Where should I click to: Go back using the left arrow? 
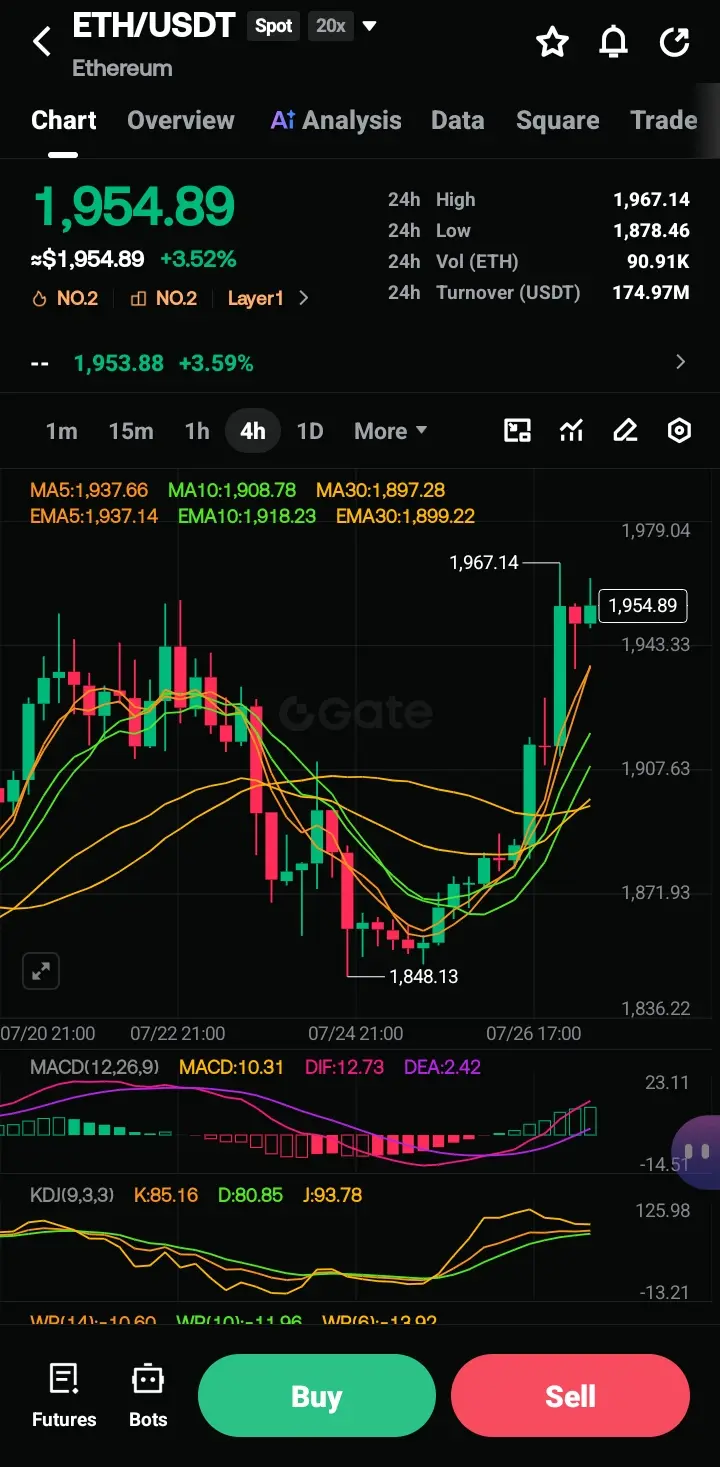(41, 42)
